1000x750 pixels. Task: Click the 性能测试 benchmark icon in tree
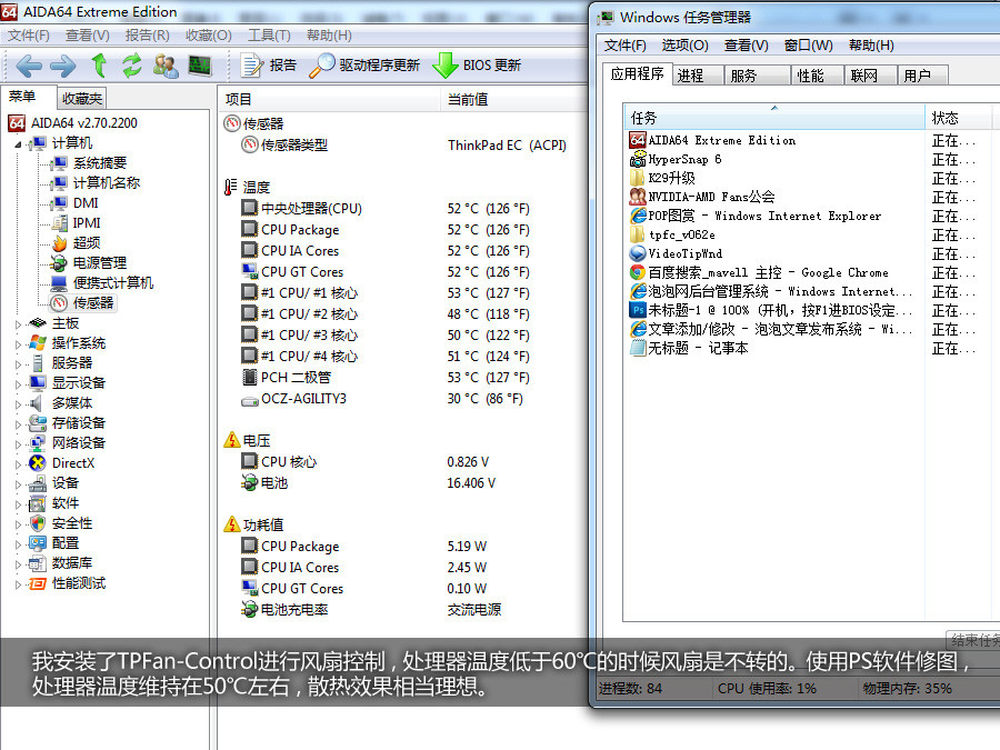38,584
